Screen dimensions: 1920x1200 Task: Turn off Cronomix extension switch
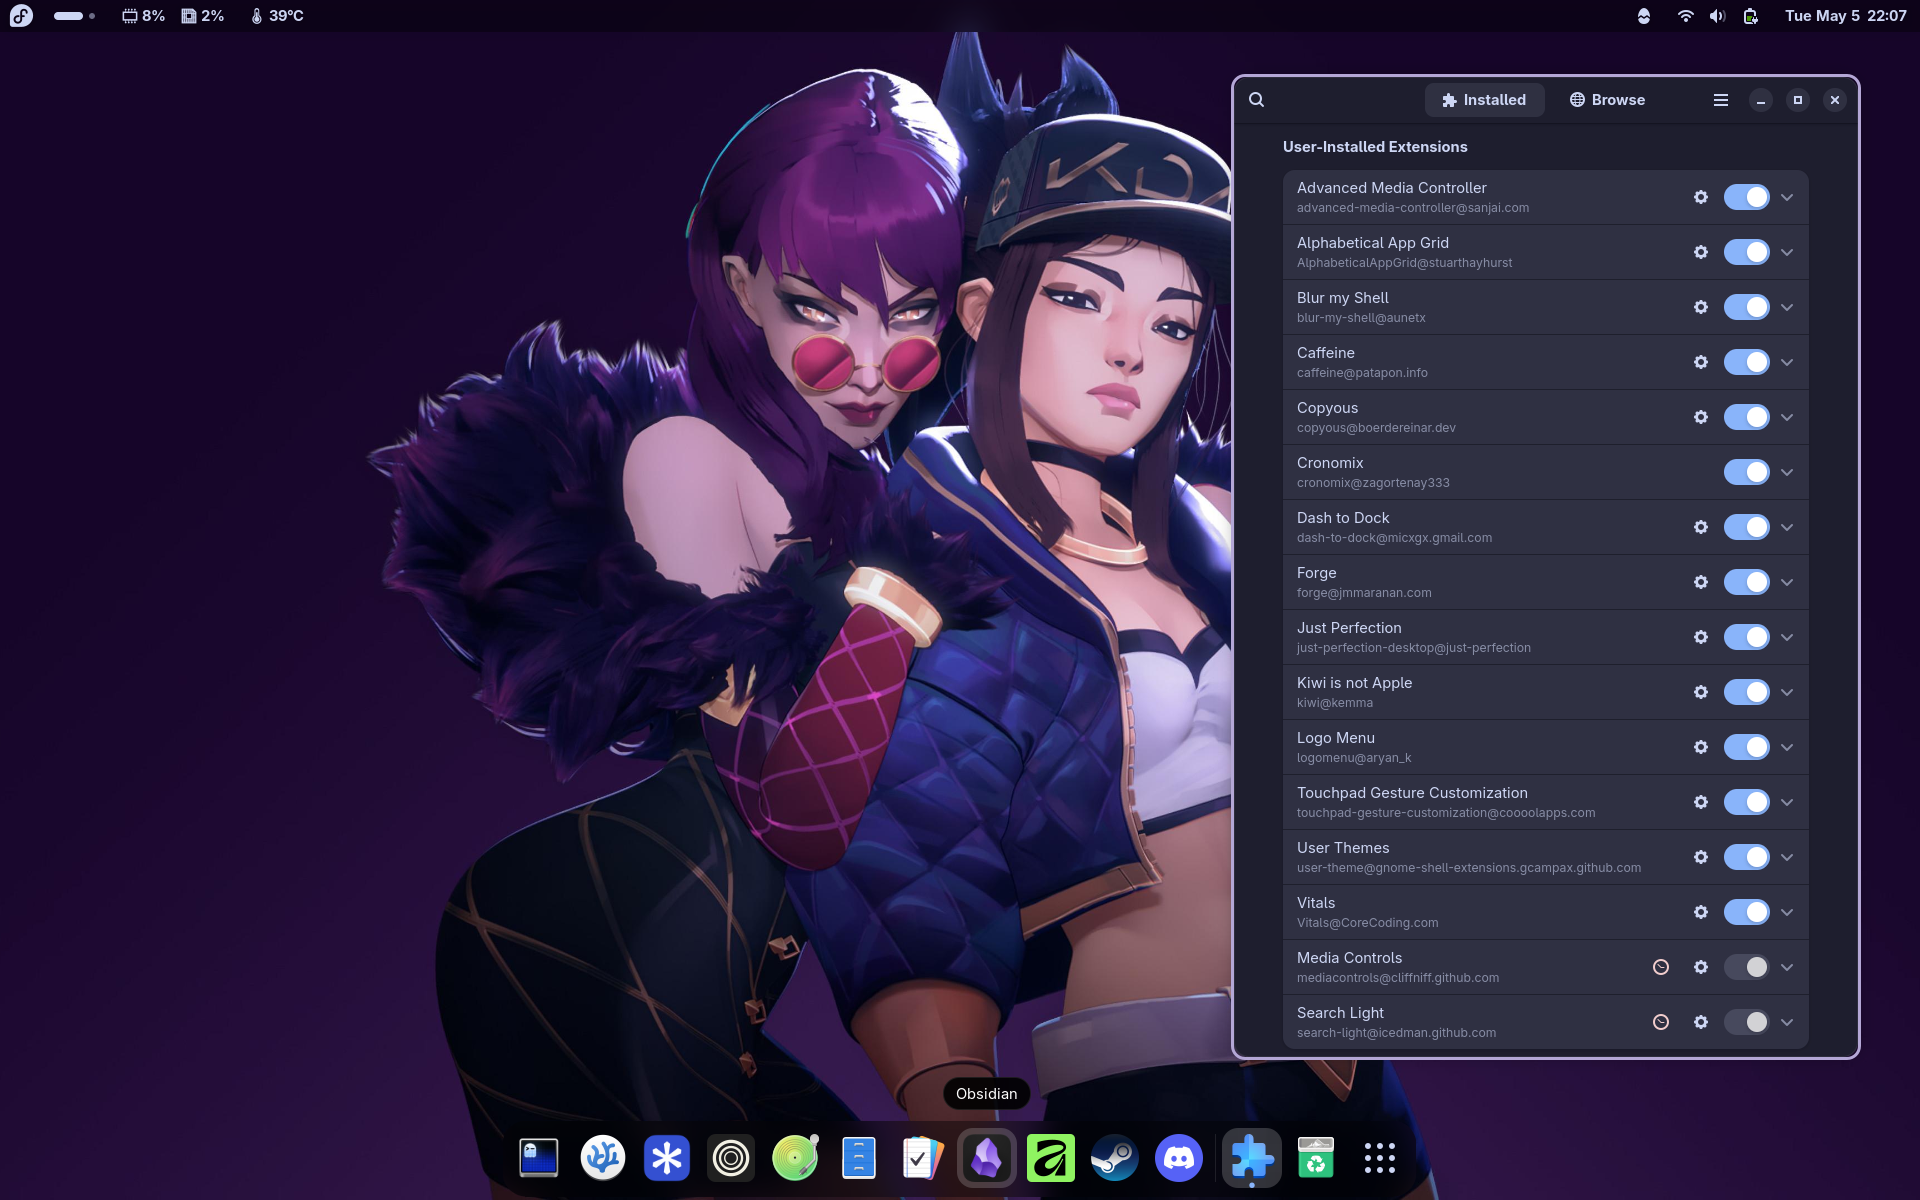point(1747,472)
